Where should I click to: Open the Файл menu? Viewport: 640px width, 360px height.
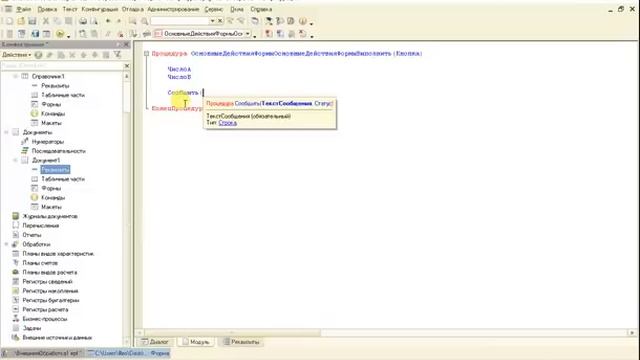[x=23, y=9]
